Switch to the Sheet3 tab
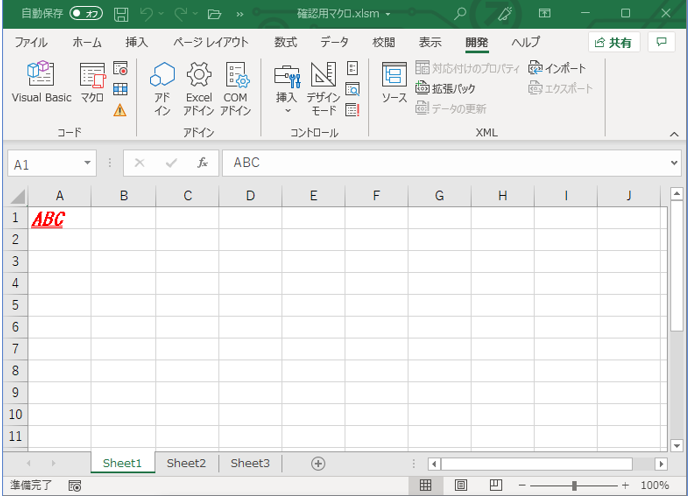This screenshot has height=496, width=688. (250, 463)
